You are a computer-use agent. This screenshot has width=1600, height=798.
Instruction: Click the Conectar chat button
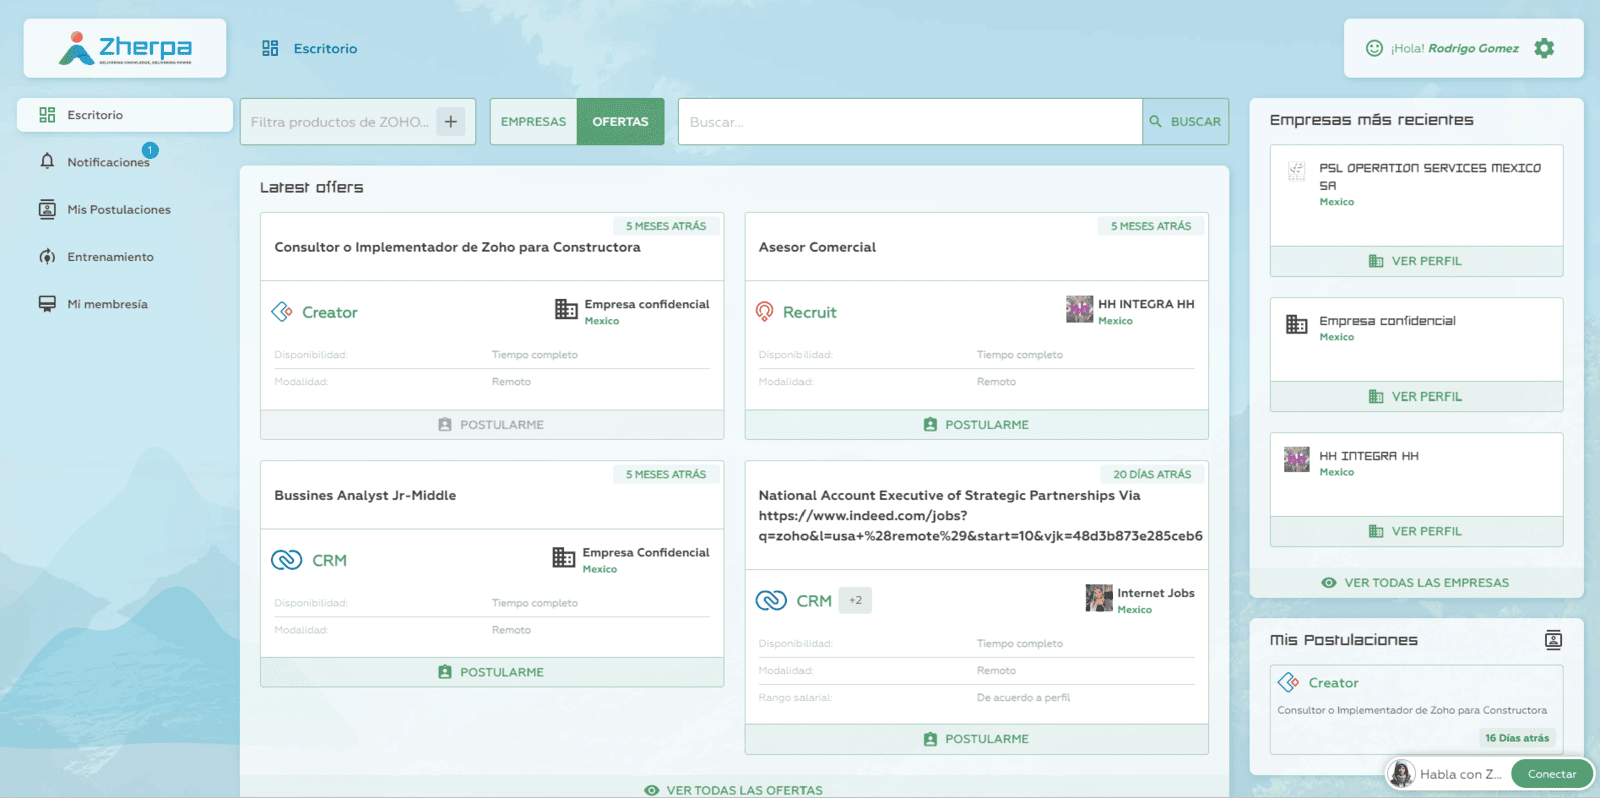1552,774
